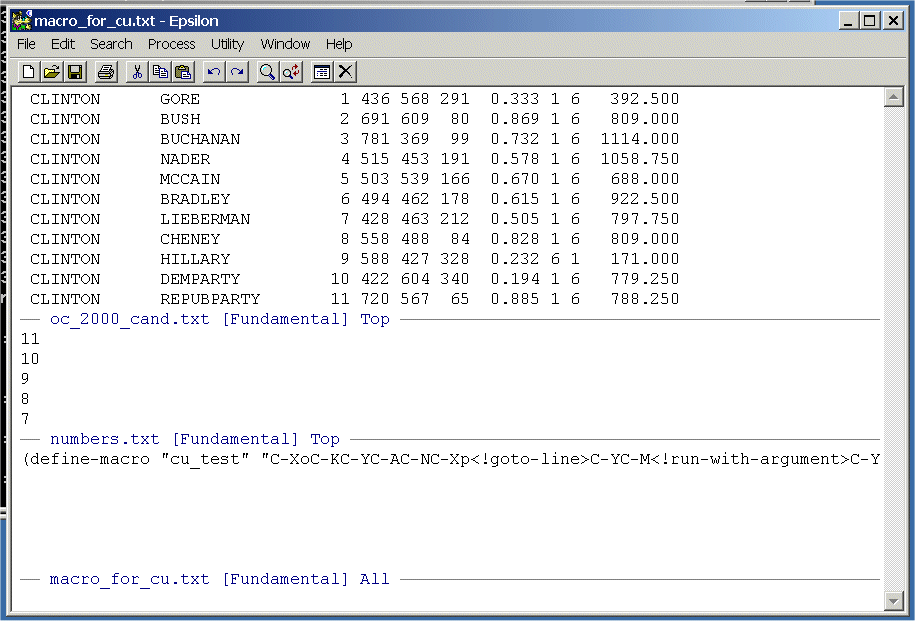This screenshot has width=915, height=621.
Task: Open the File menu
Action: point(26,44)
